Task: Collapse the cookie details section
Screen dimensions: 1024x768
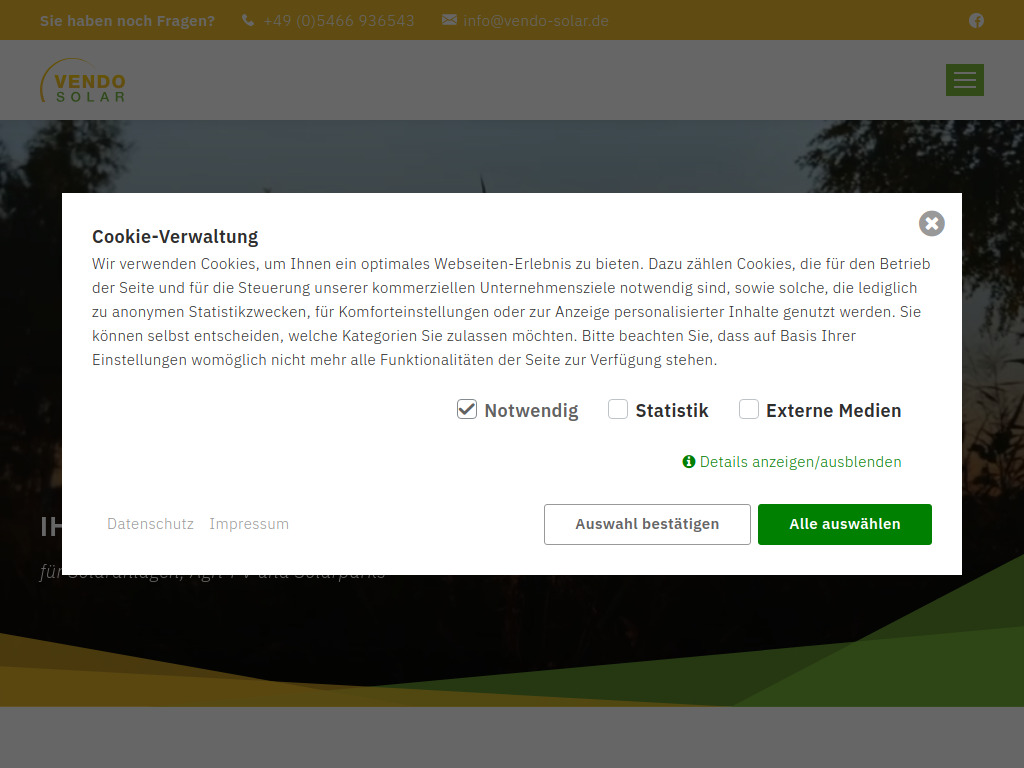Action: (798, 462)
